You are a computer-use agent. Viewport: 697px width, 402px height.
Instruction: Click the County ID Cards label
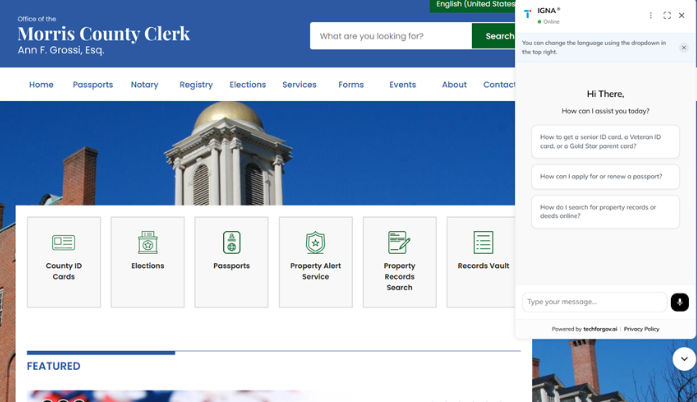(64, 271)
